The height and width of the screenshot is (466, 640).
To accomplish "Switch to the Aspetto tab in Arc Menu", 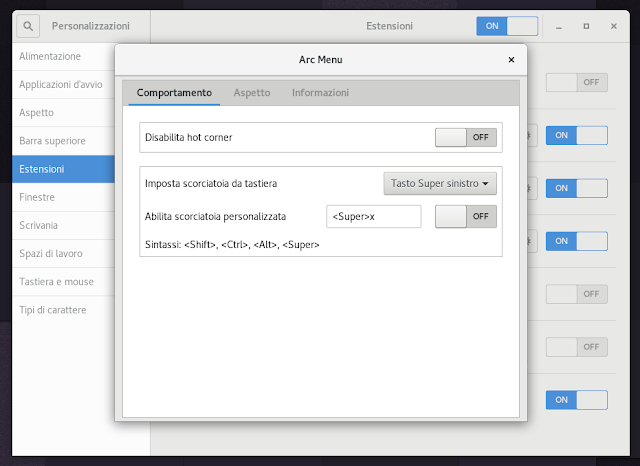I will point(252,93).
